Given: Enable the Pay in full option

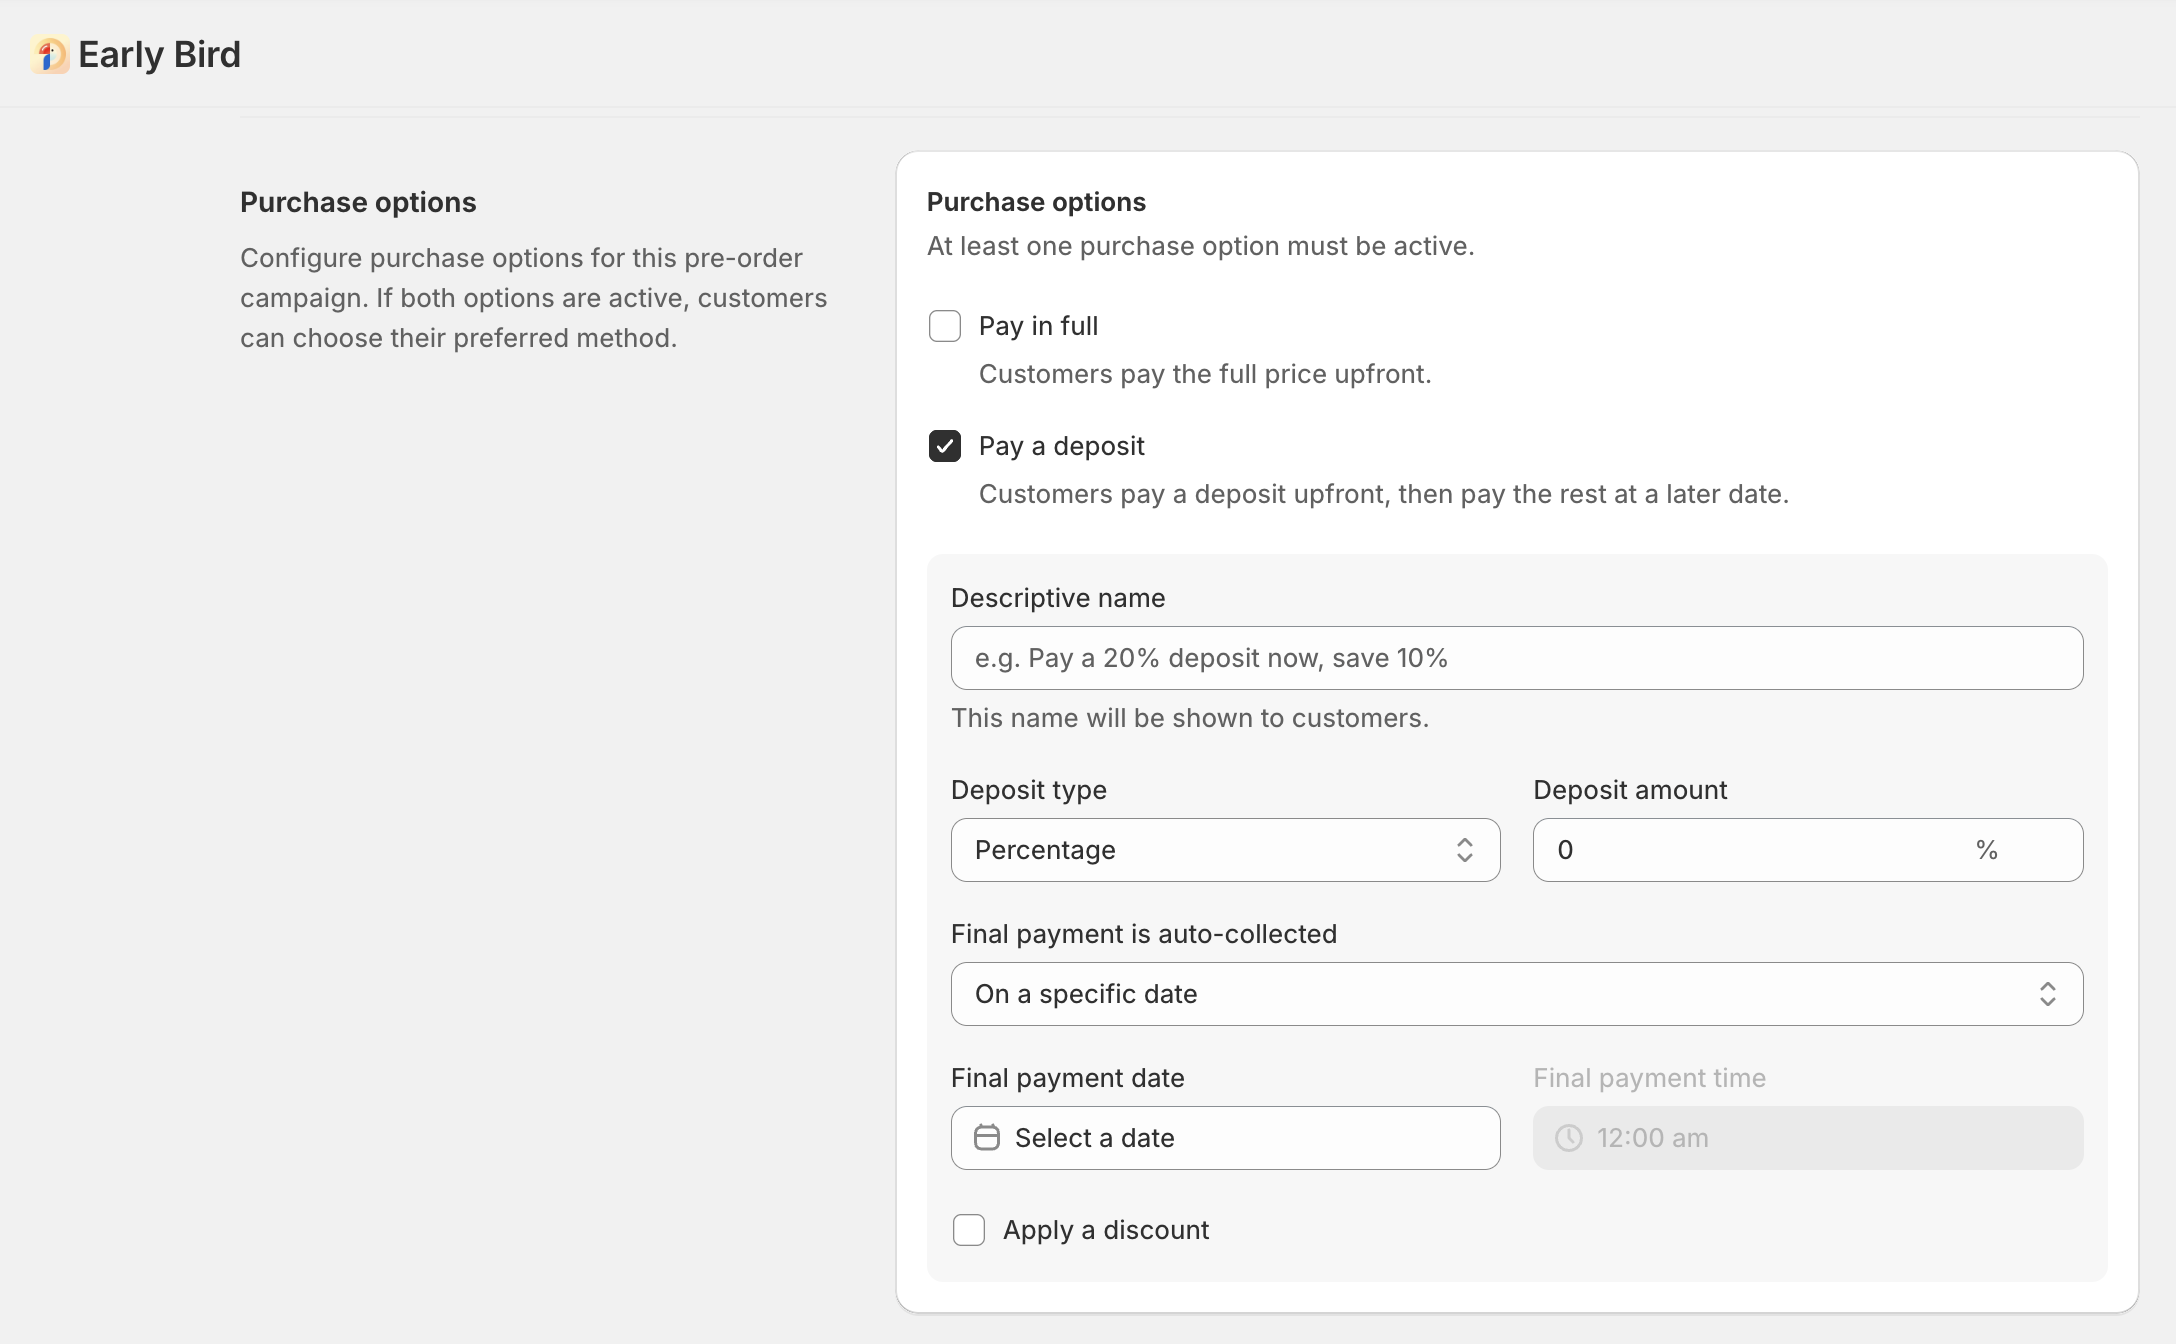Looking at the screenshot, I should click(944, 325).
